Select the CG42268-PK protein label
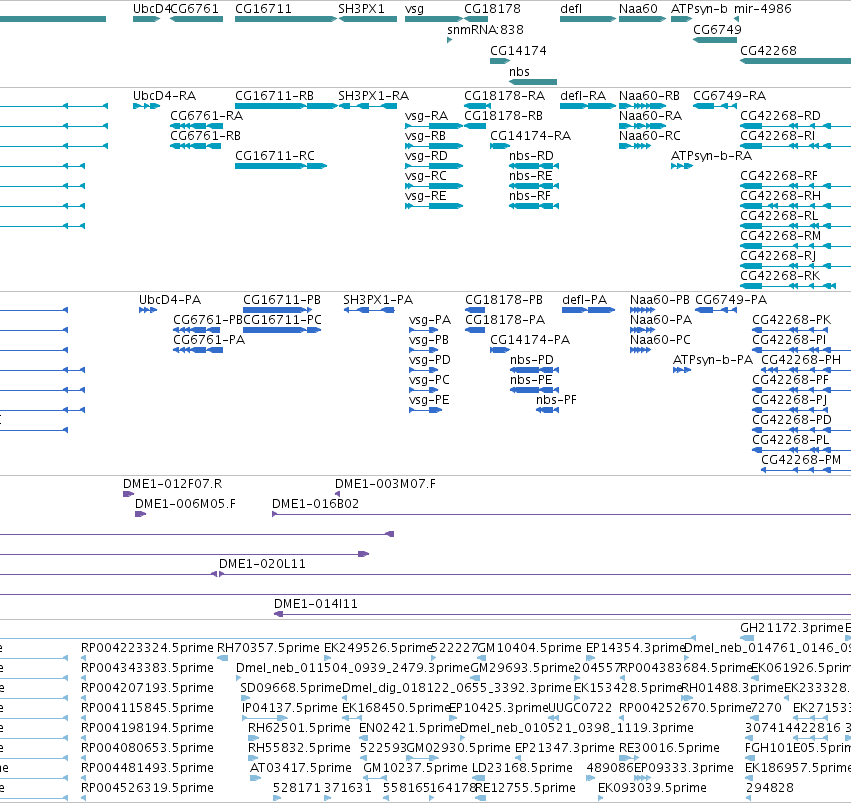This screenshot has height=803, width=851. (791, 320)
